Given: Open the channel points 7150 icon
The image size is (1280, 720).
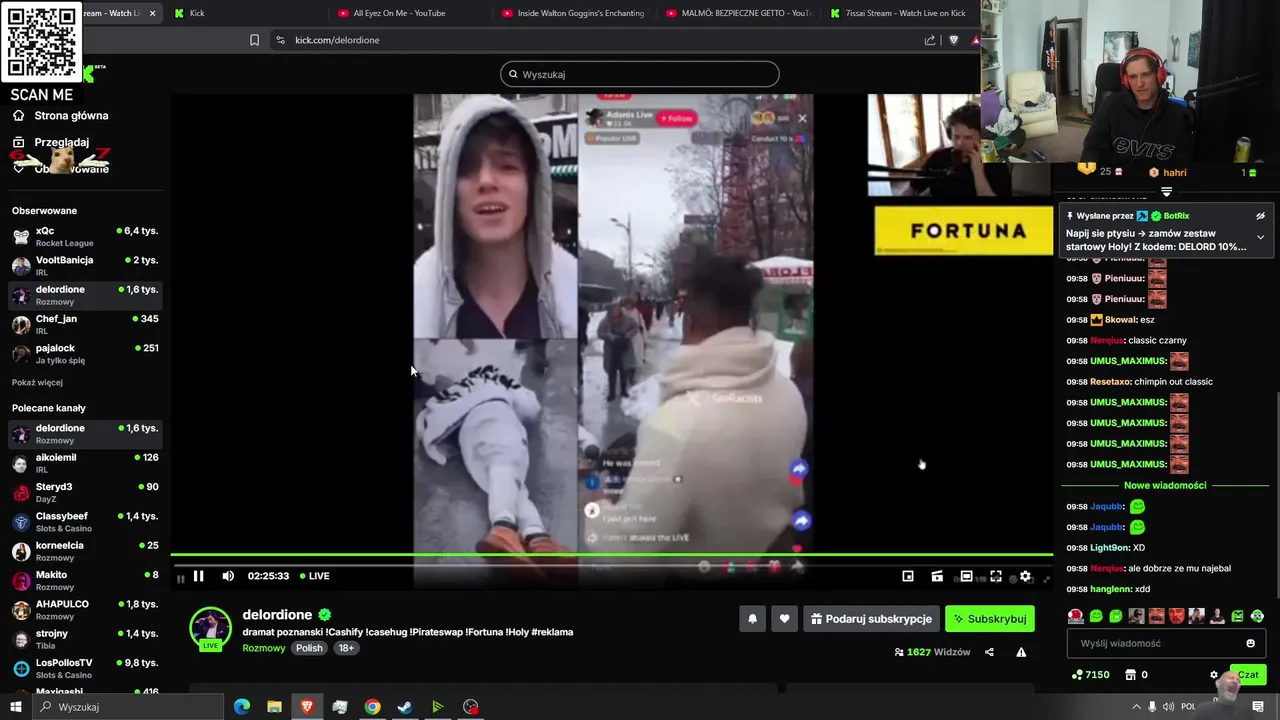Looking at the screenshot, I should (x=1076, y=675).
